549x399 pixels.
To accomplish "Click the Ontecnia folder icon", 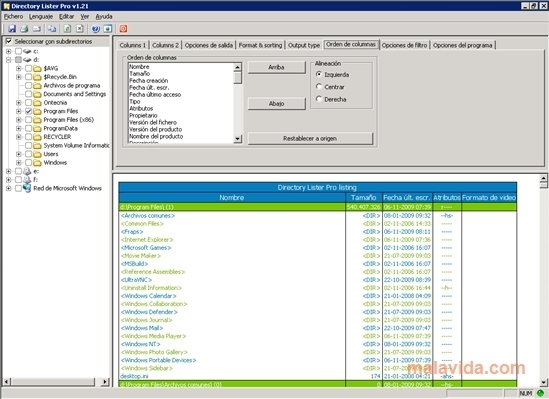I will tap(37, 103).
